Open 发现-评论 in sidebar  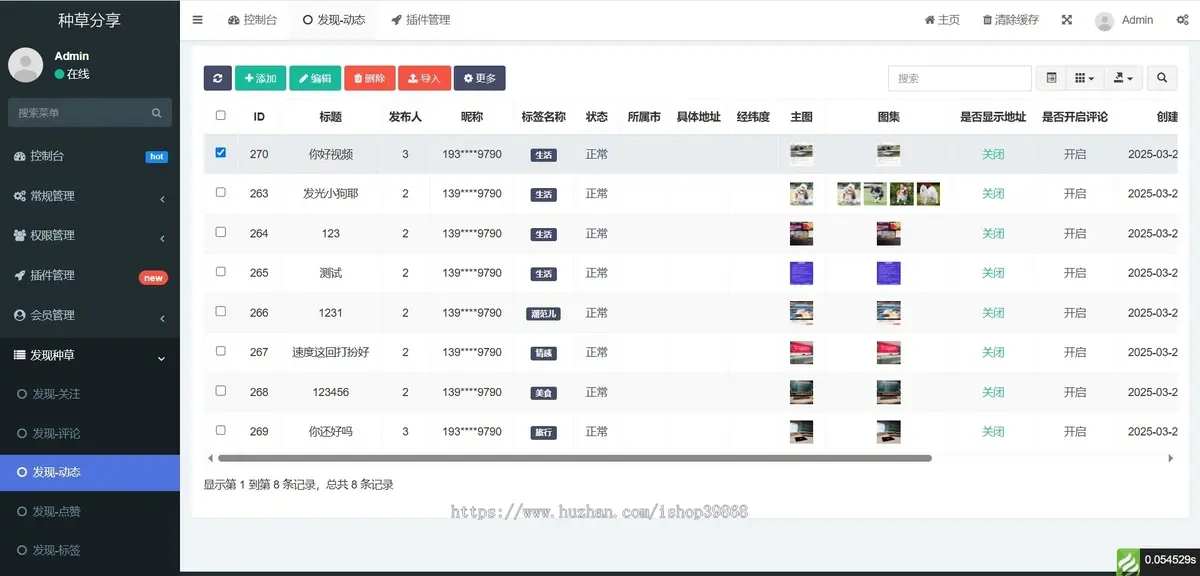(x=90, y=433)
